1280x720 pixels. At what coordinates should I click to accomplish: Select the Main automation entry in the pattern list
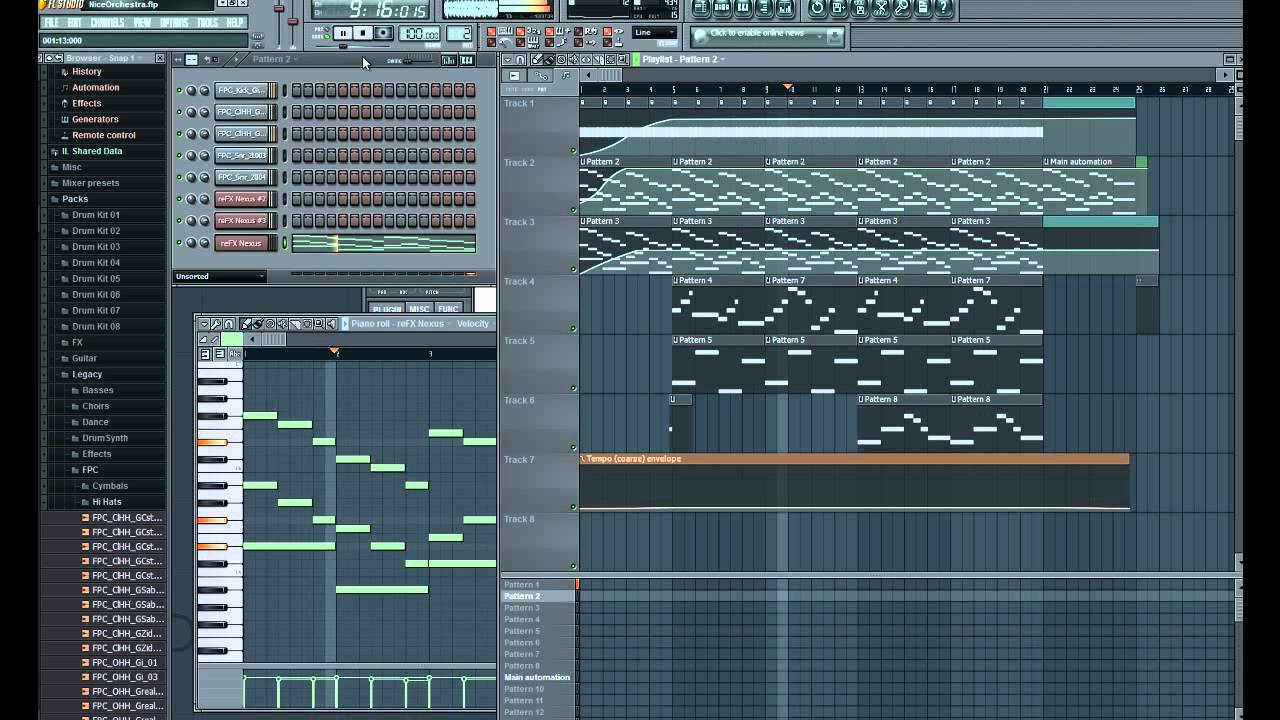[x=537, y=677]
